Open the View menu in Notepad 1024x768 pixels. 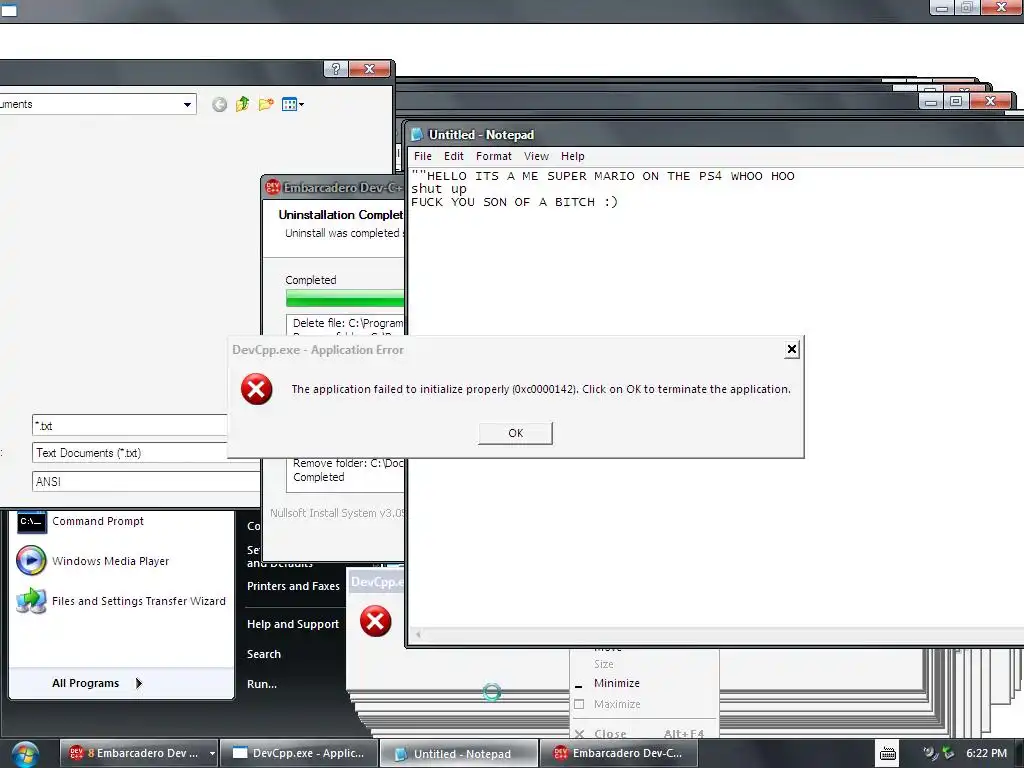click(x=536, y=156)
